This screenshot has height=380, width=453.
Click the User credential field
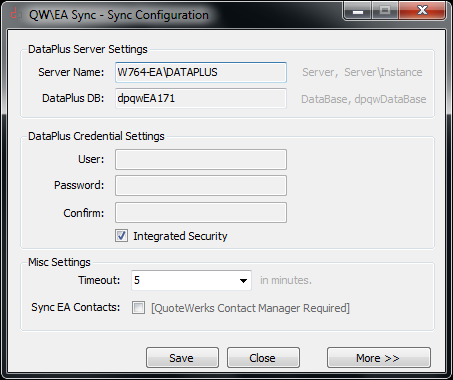pos(201,159)
